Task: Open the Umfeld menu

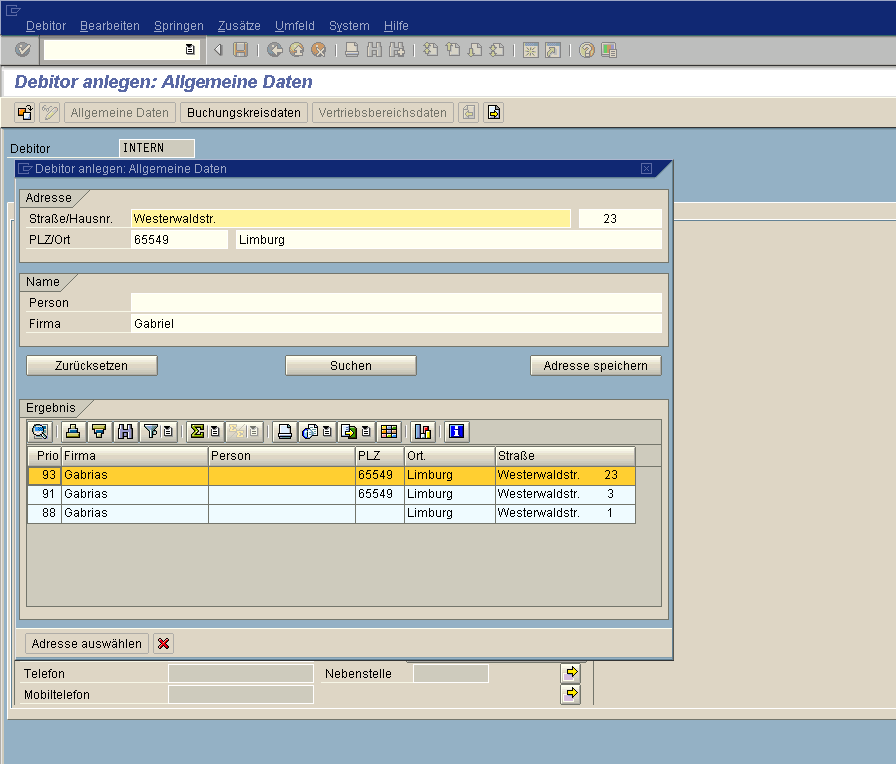Action: tap(295, 26)
